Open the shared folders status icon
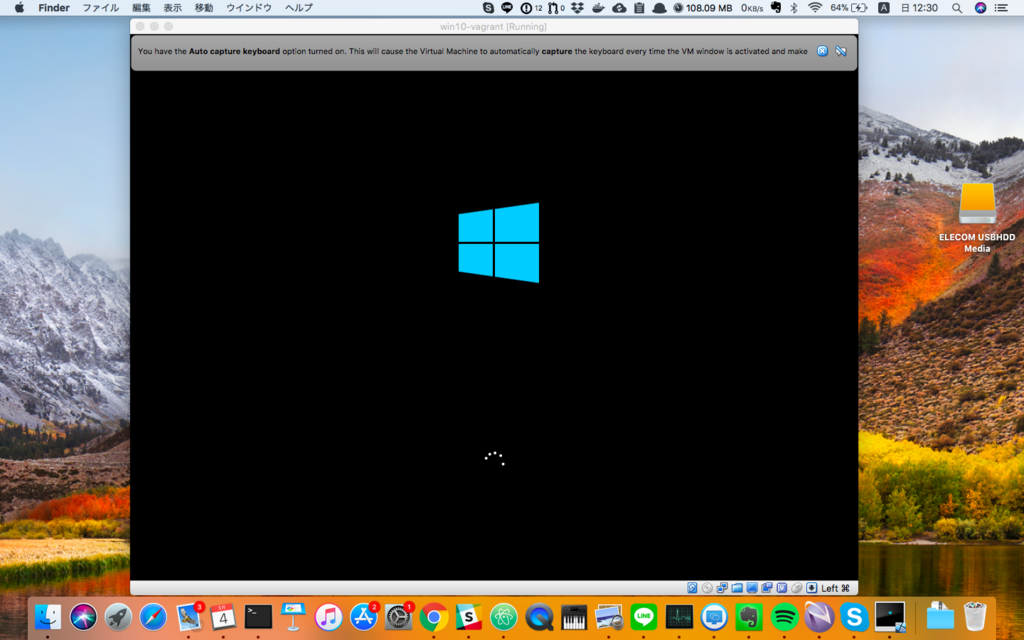Viewport: 1024px width, 640px height. pos(737,588)
